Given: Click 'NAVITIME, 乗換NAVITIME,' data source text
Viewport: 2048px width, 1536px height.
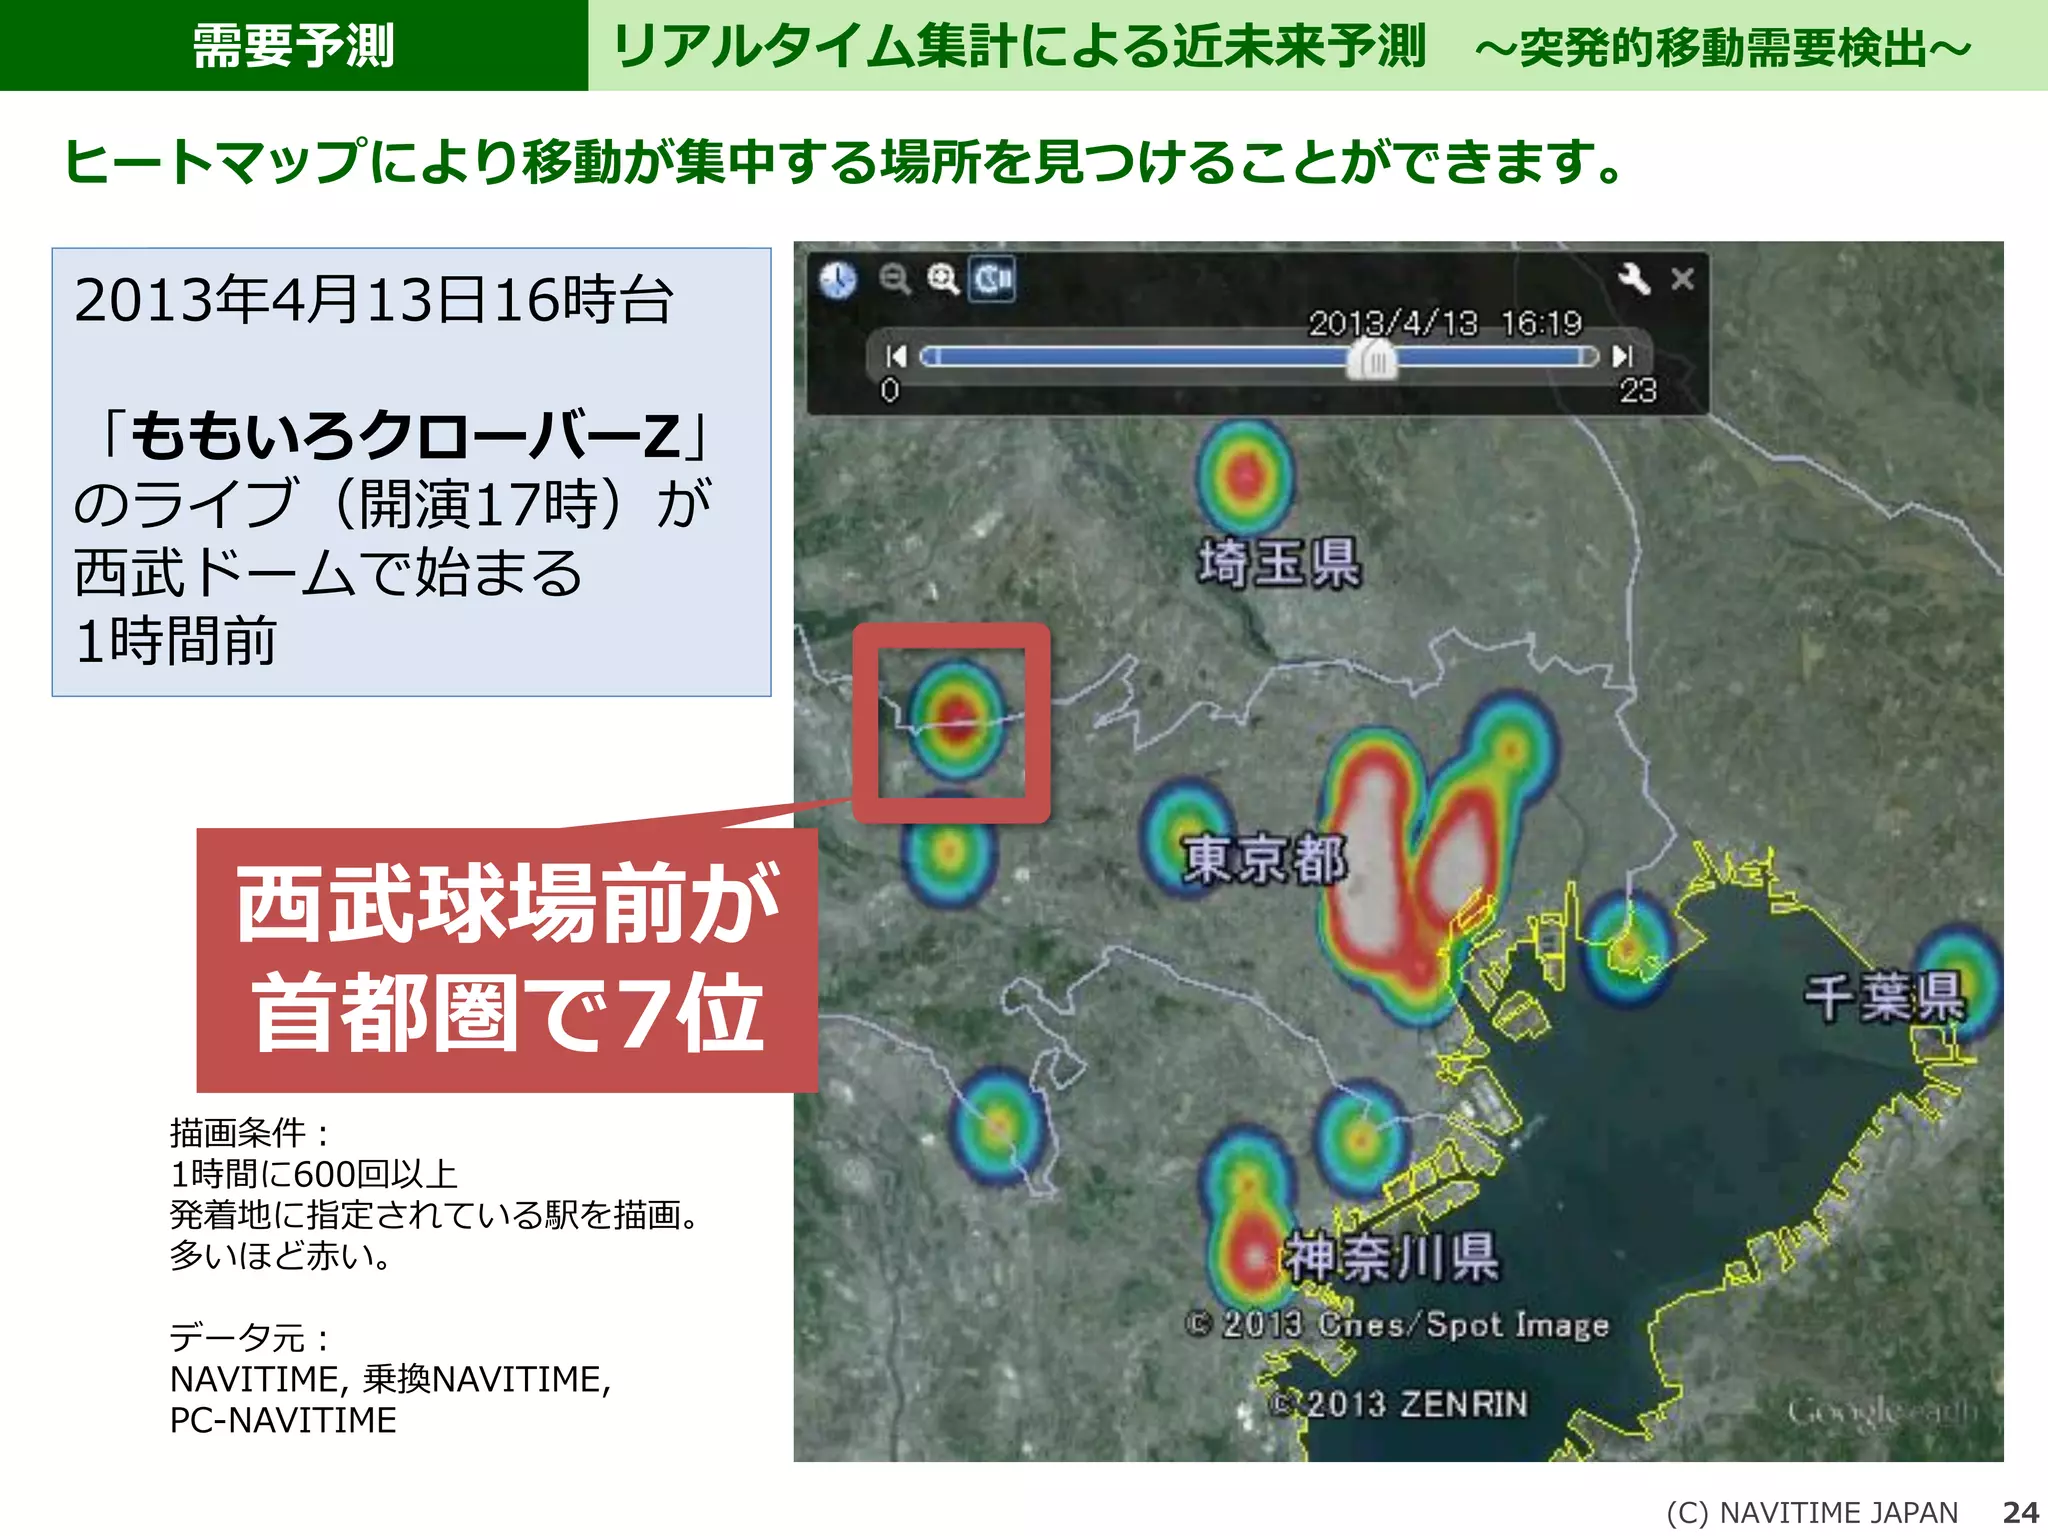Looking at the screenshot, I should click(x=390, y=1379).
